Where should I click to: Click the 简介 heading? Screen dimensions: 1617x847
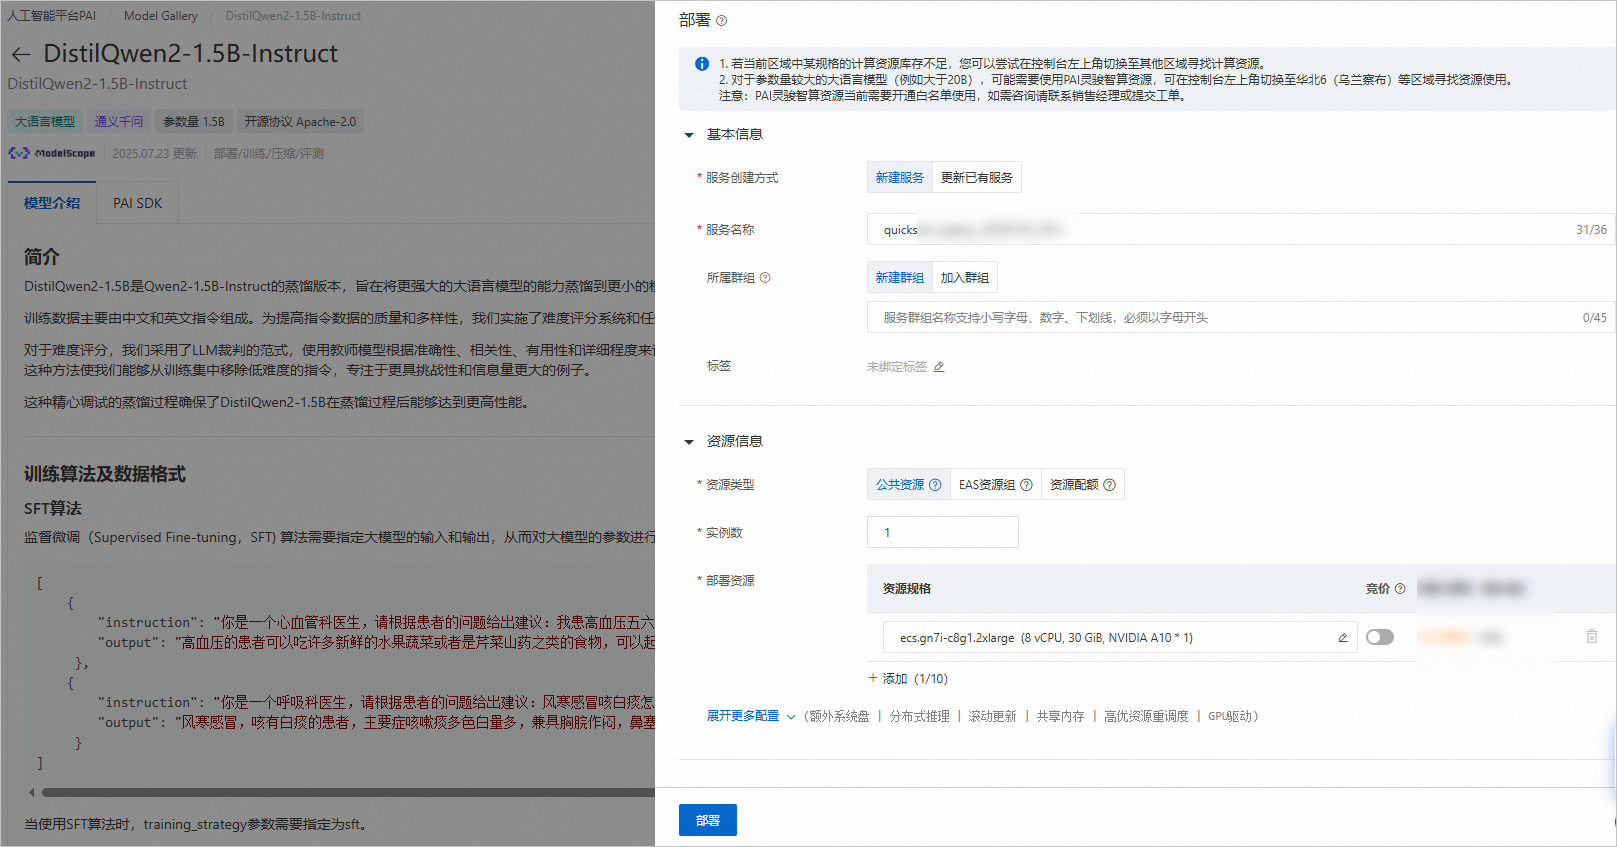(42, 257)
